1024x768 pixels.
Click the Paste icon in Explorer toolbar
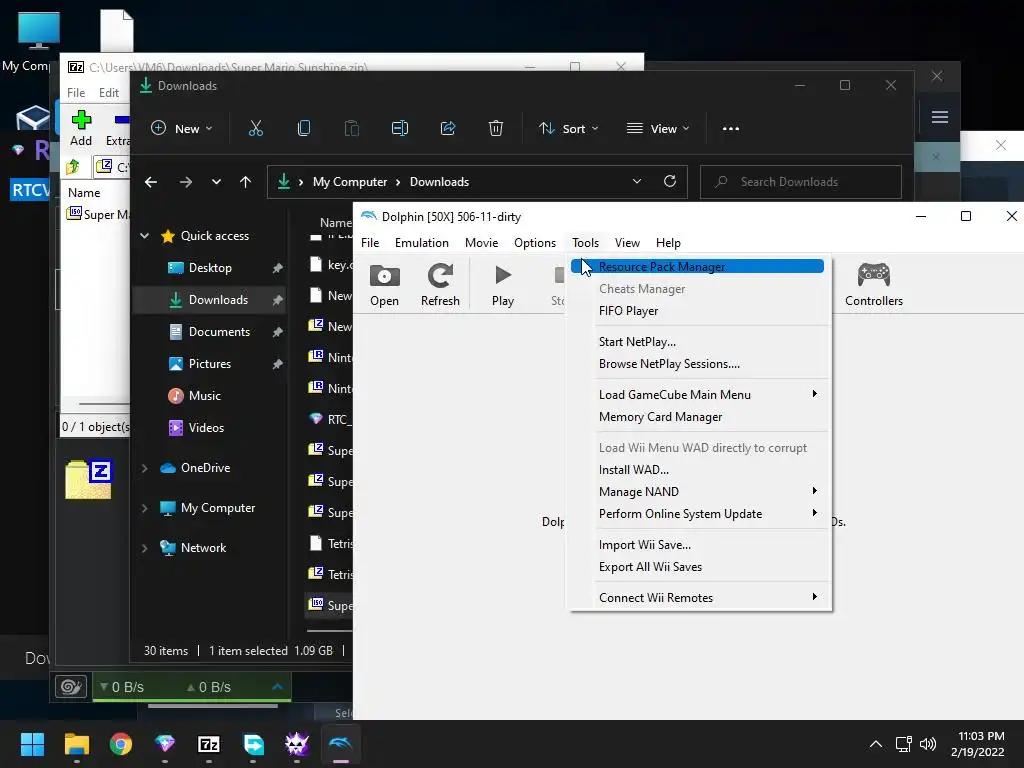tap(351, 129)
